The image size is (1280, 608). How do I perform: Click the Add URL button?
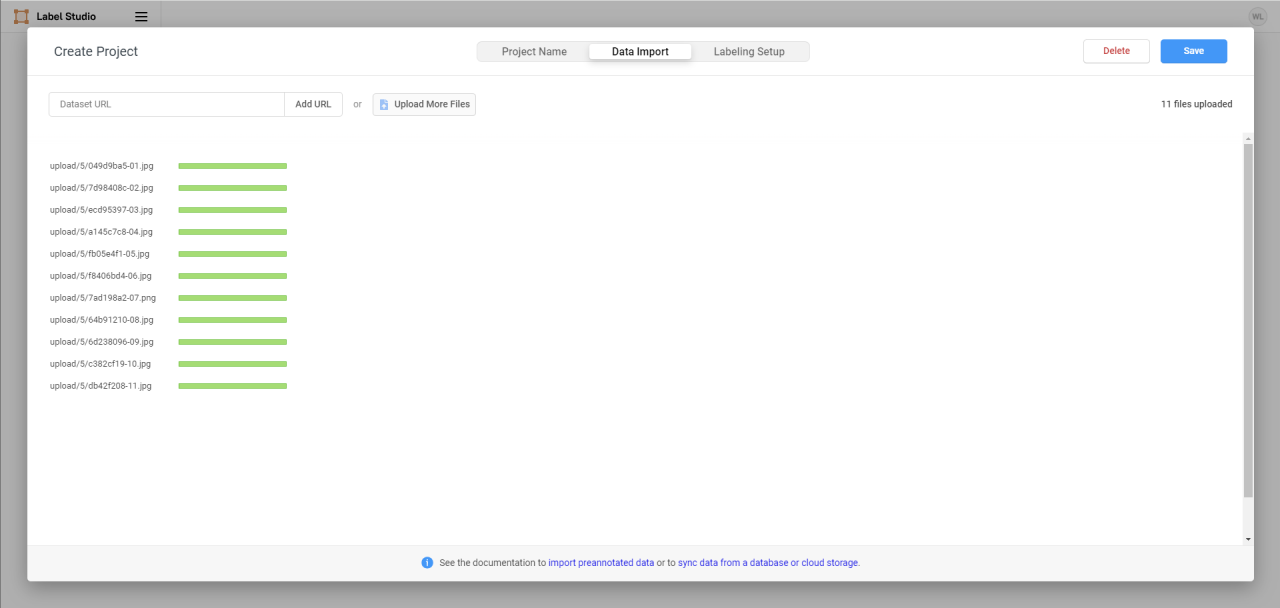pos(313,104)
